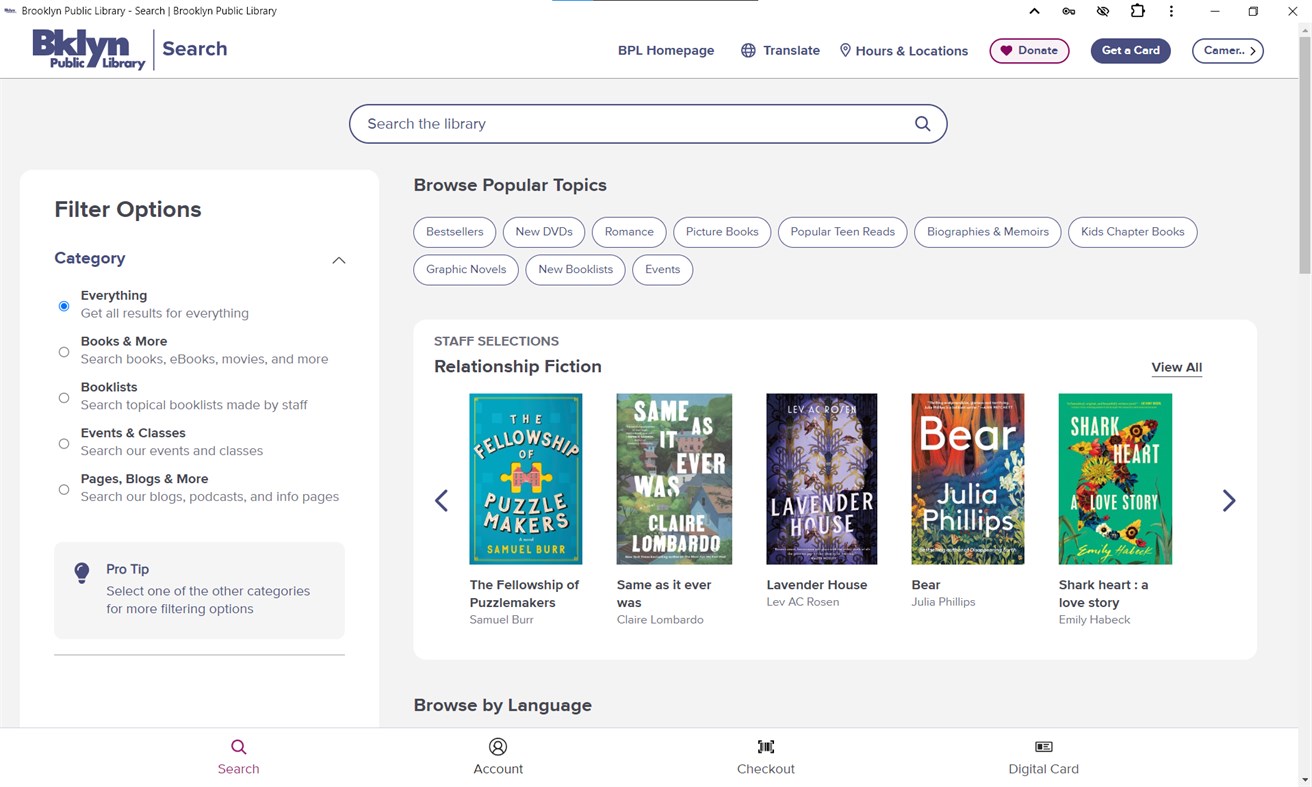Click the magnifier icon in search bar
1312x787 pixels.
922,124
